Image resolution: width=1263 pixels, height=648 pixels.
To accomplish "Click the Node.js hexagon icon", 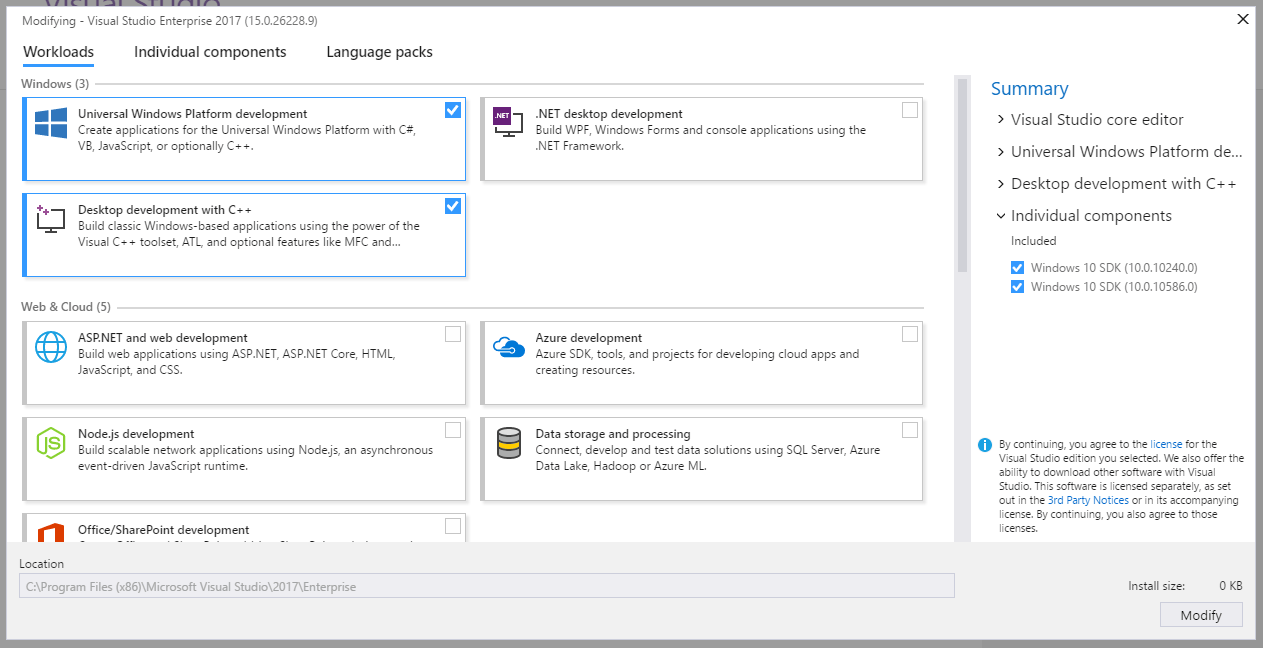I will (51, 442).
